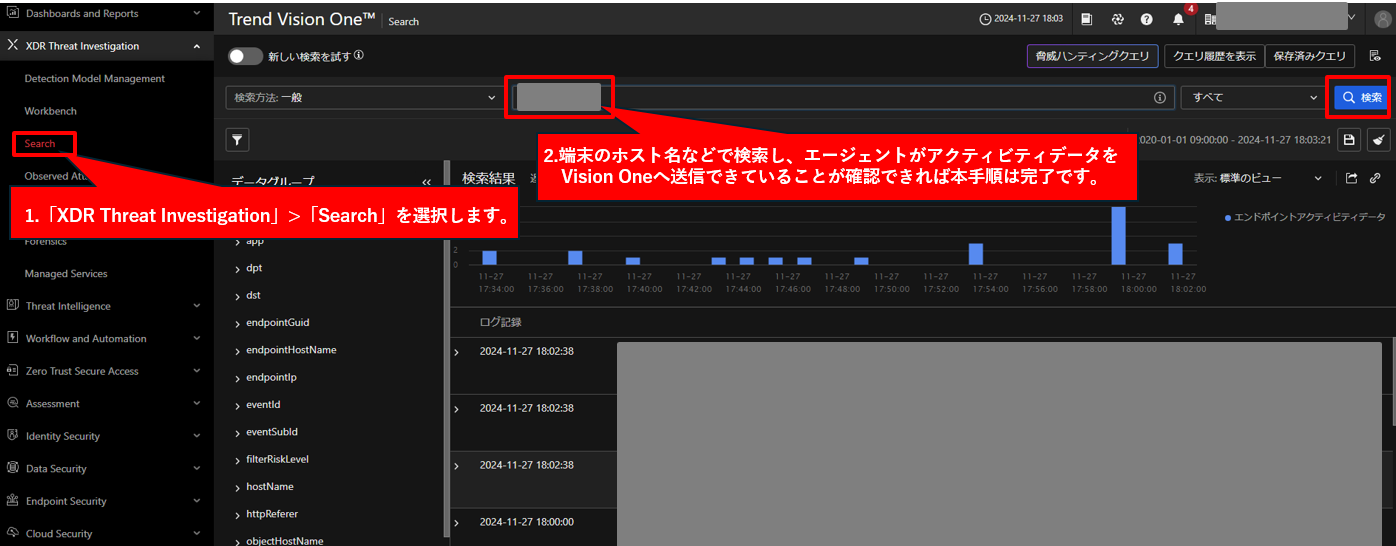Toggle the 新しい検索を試す switch

[x=245, y=56]
